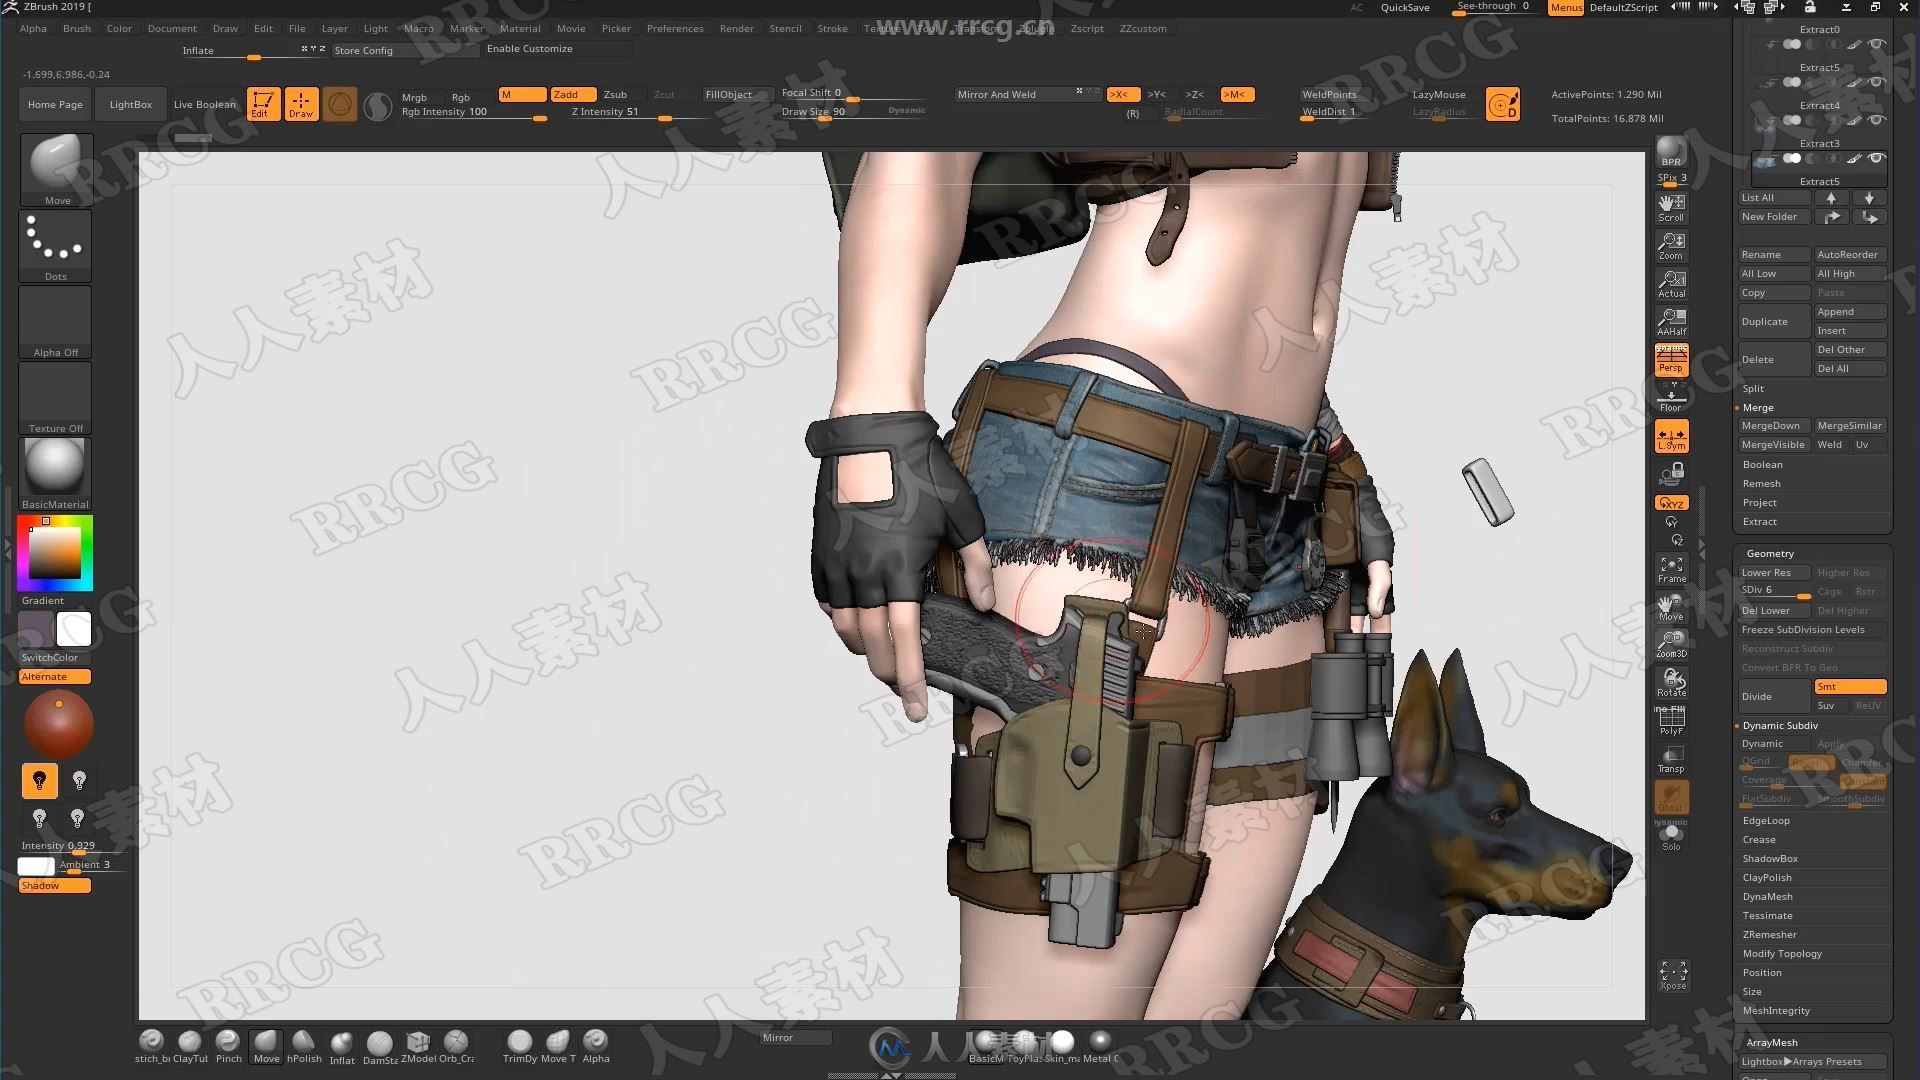
Task: Click the Zoom3D navigation icon
Action: click(x=1671, y=645)
